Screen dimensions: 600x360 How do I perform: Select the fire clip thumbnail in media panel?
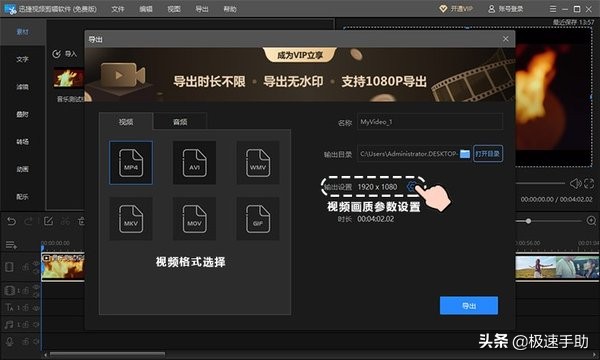69,78
